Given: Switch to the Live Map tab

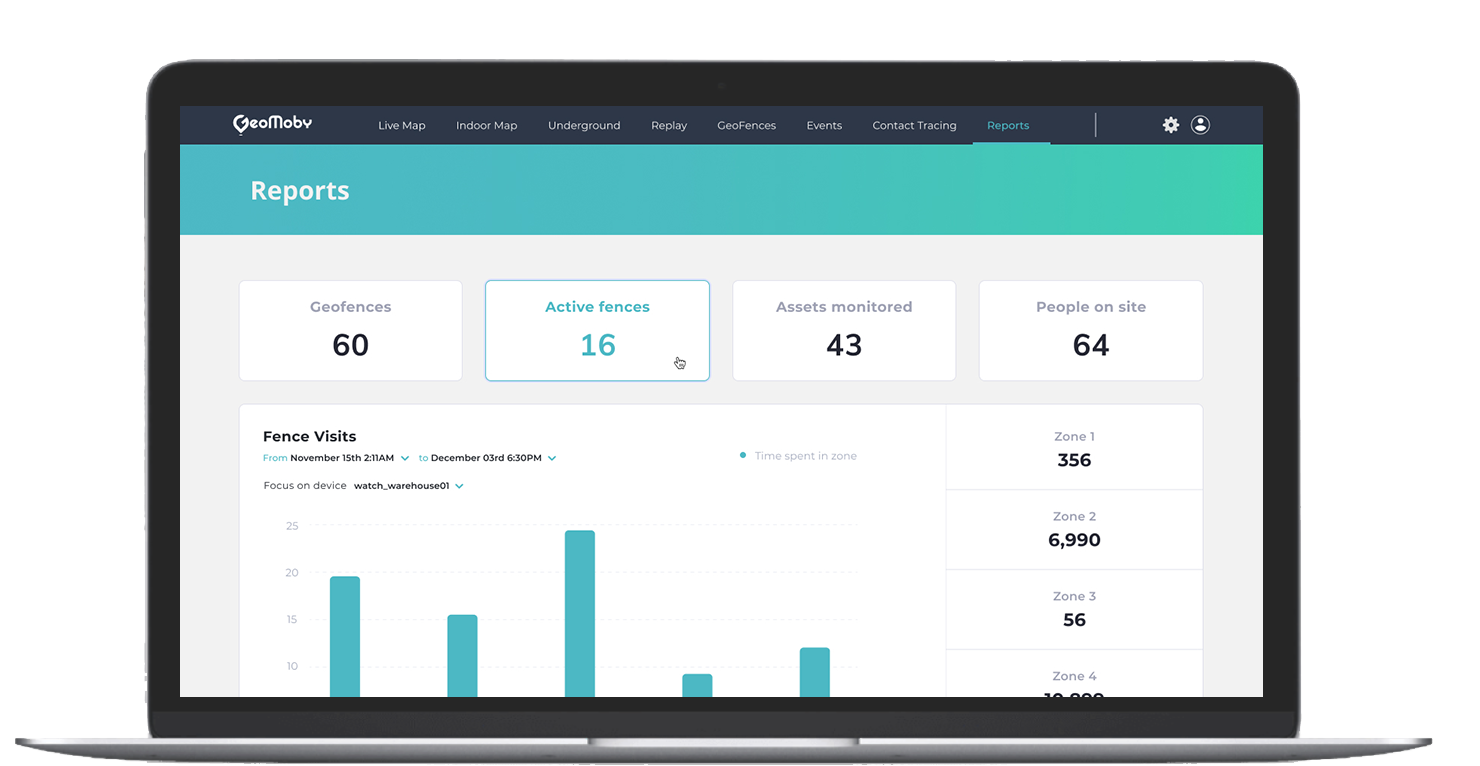Looking at the screenshot, I should click(x=401, y=125).
